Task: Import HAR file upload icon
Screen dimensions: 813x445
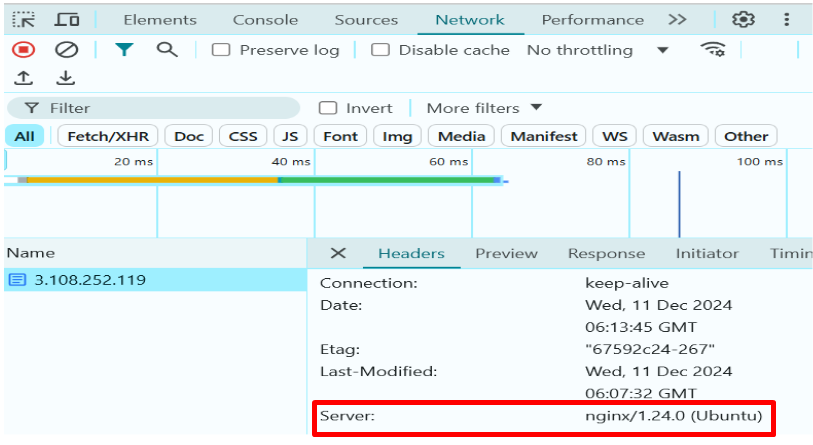Action: 23,78
